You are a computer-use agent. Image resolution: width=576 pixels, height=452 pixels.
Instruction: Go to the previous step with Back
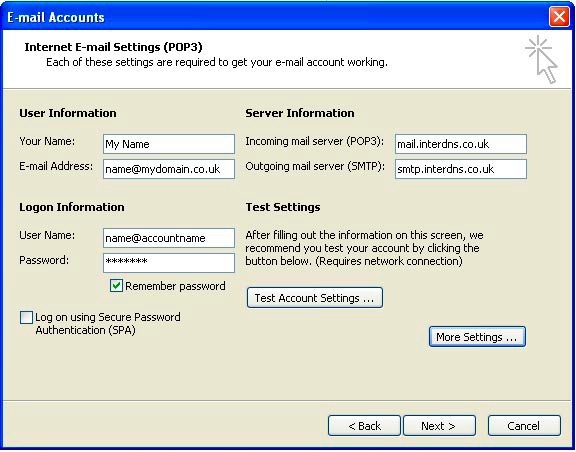point(364,426)
